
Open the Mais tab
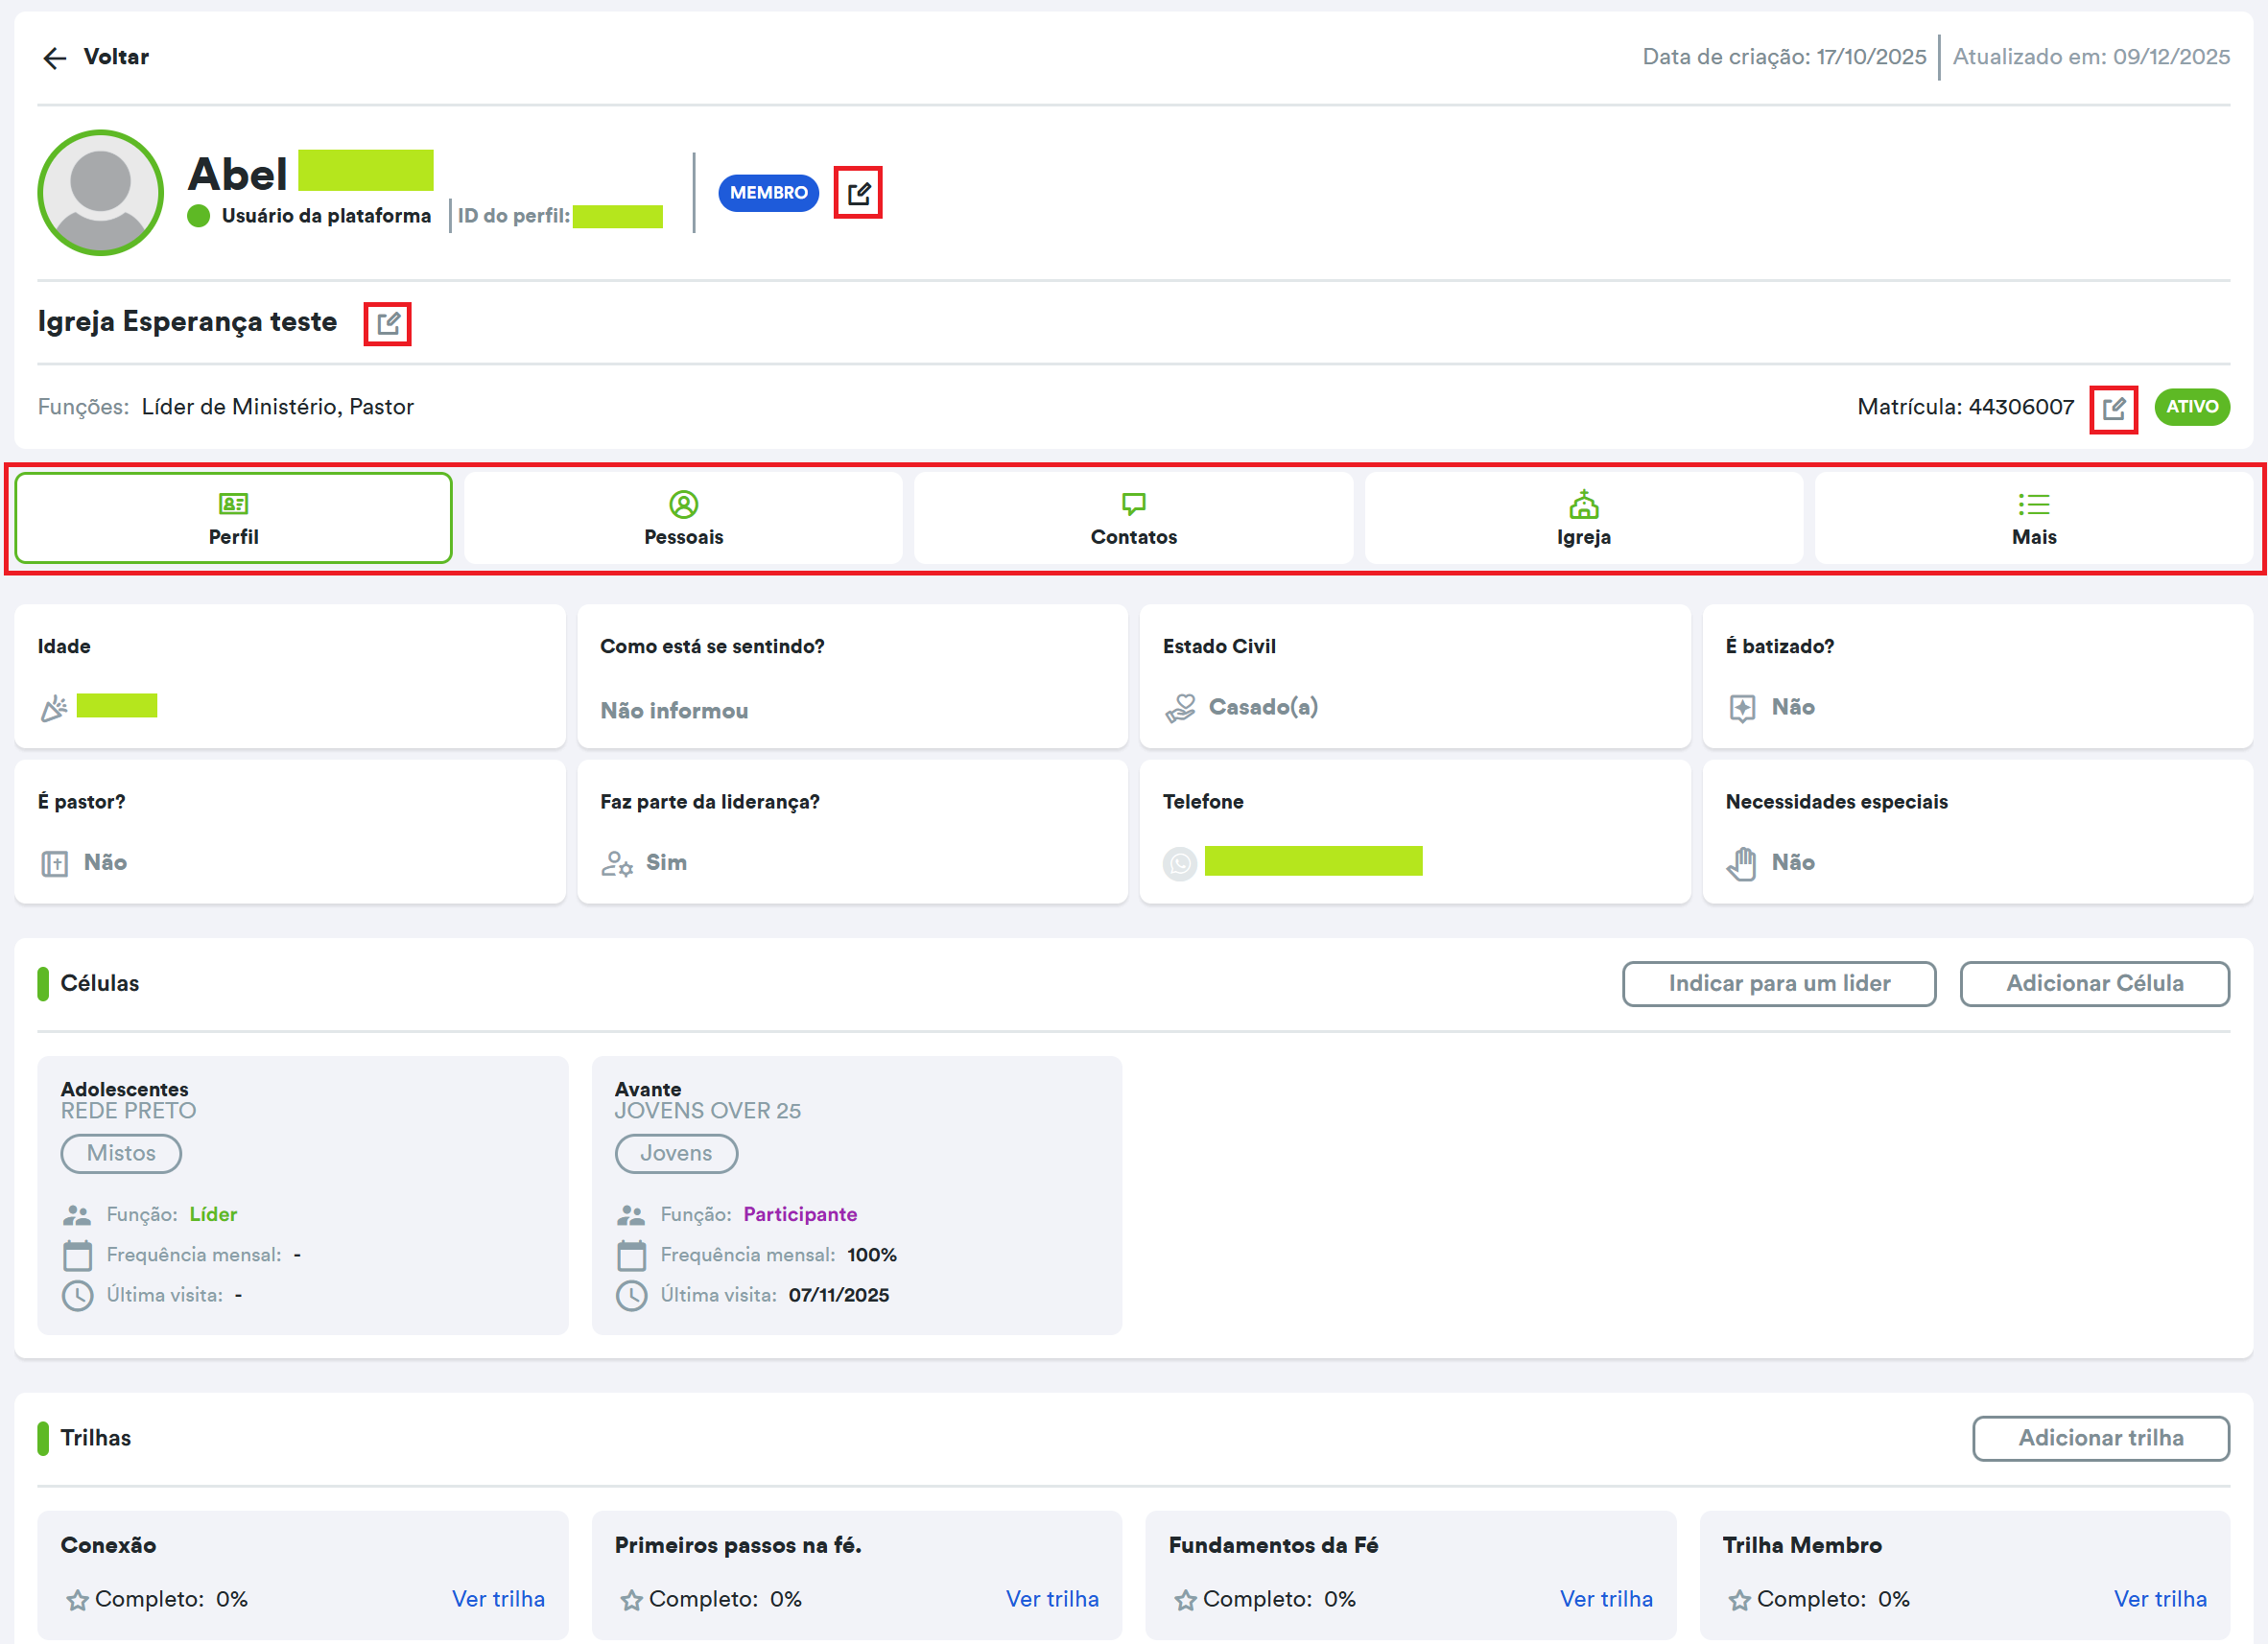click(2033, 518)
